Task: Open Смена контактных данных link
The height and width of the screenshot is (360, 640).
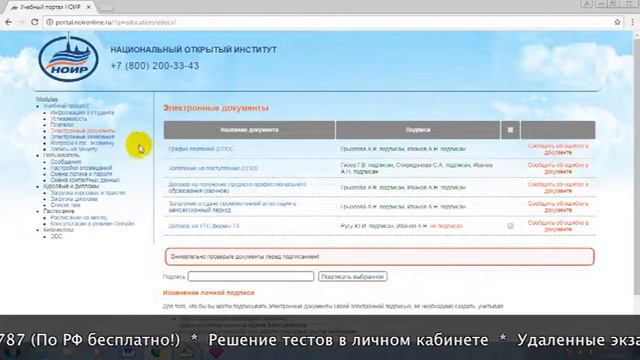Action: click(85, 180)
